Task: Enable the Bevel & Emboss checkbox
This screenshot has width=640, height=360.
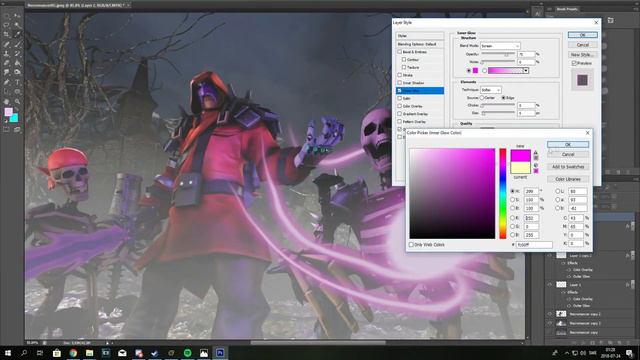Action: [400, 52]
